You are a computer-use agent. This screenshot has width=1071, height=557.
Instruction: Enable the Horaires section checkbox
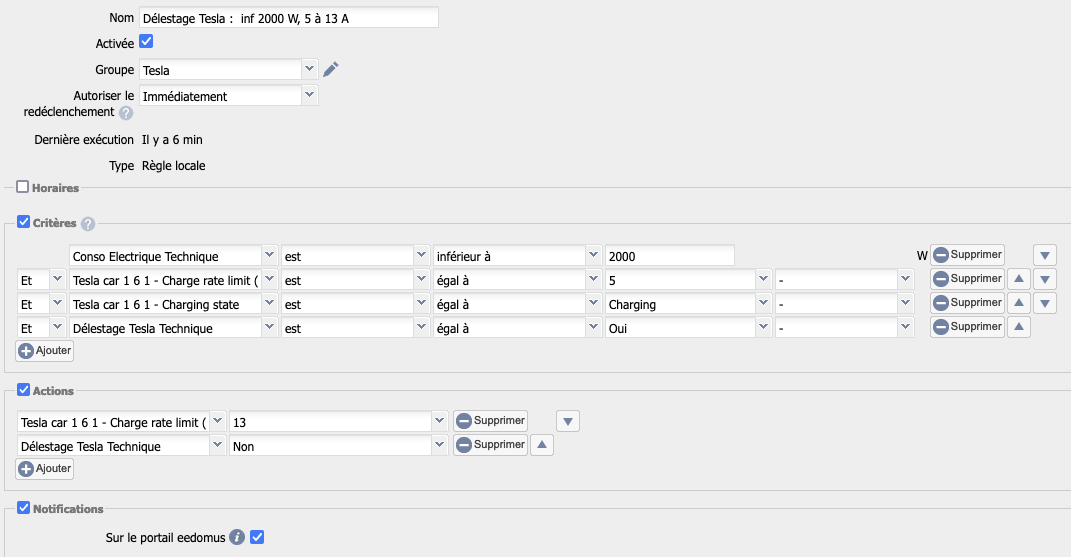(x=23, y=187)
